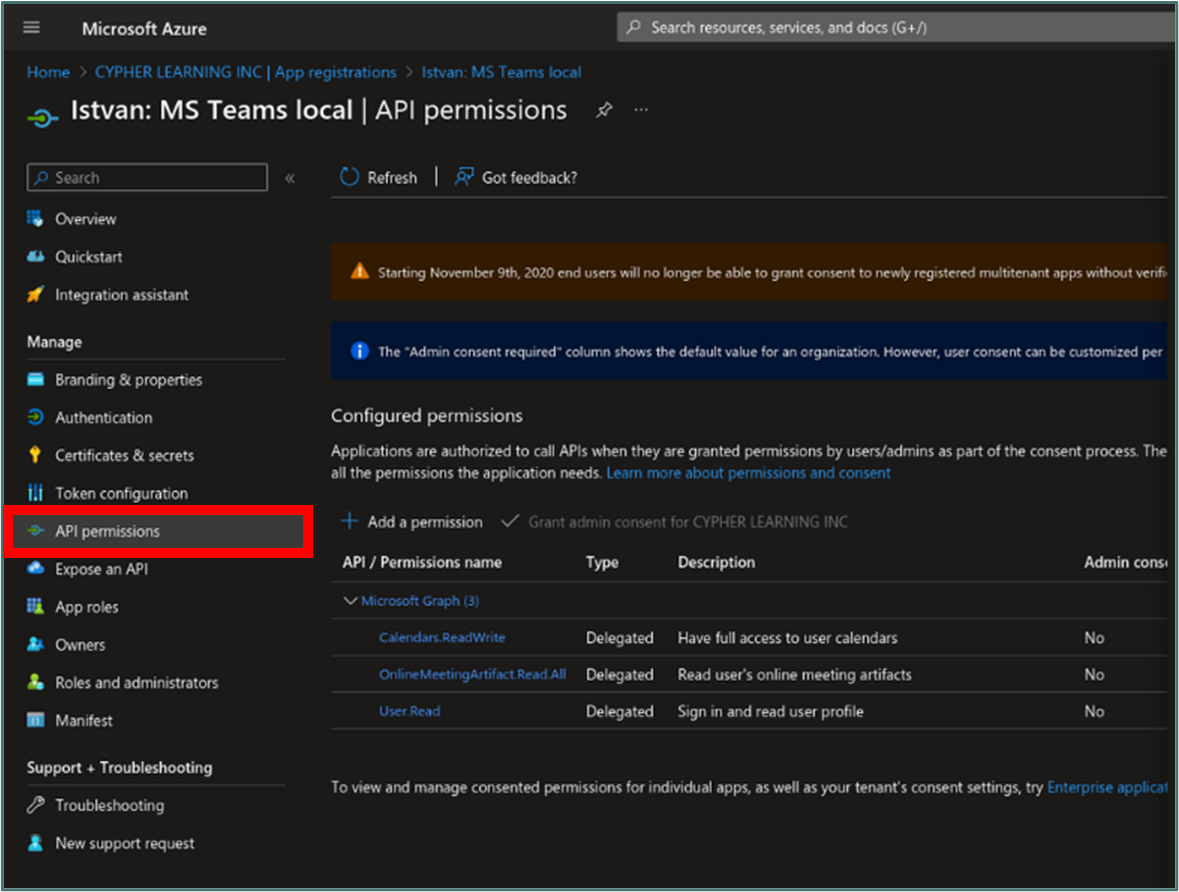Open Istvan: MS Teams local breadcrumb
Image resolution: width=1179 pixels, height=892 pixels.
pos(501,72)
